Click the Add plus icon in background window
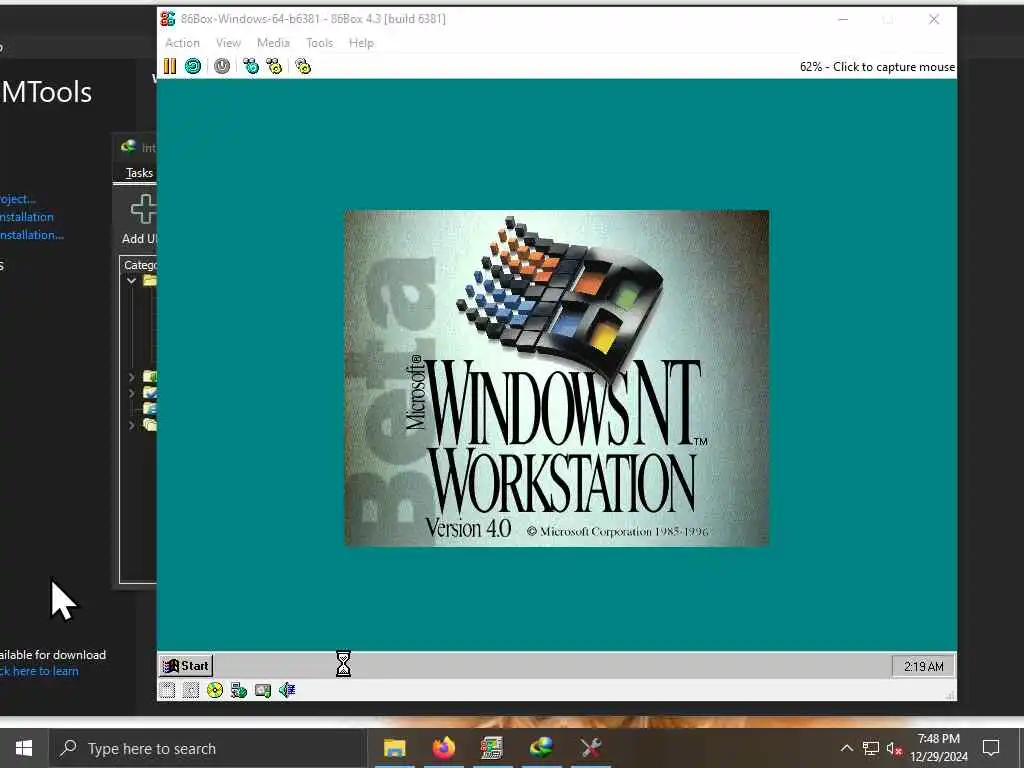The image size is (1024, 768). [143, 209]
